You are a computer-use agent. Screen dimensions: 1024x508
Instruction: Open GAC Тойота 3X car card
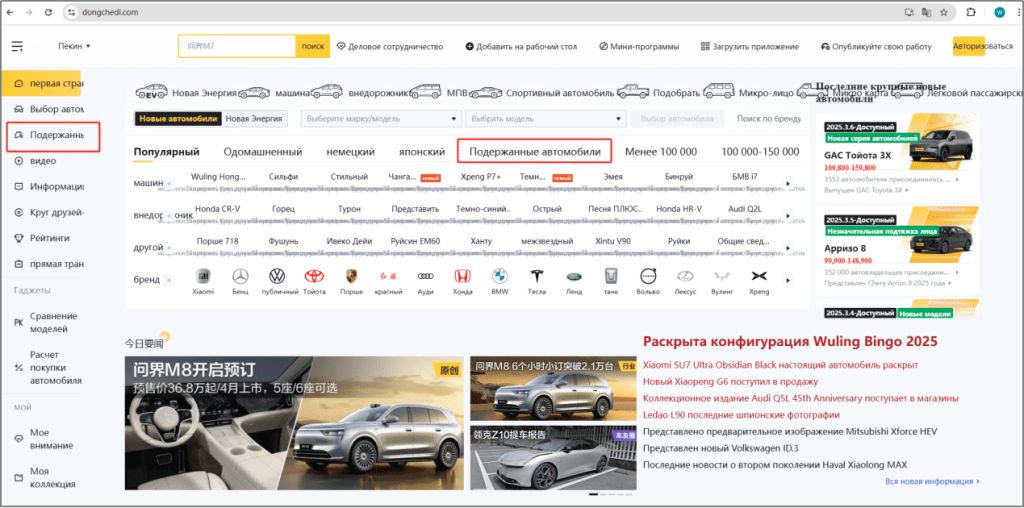point(897,155)
